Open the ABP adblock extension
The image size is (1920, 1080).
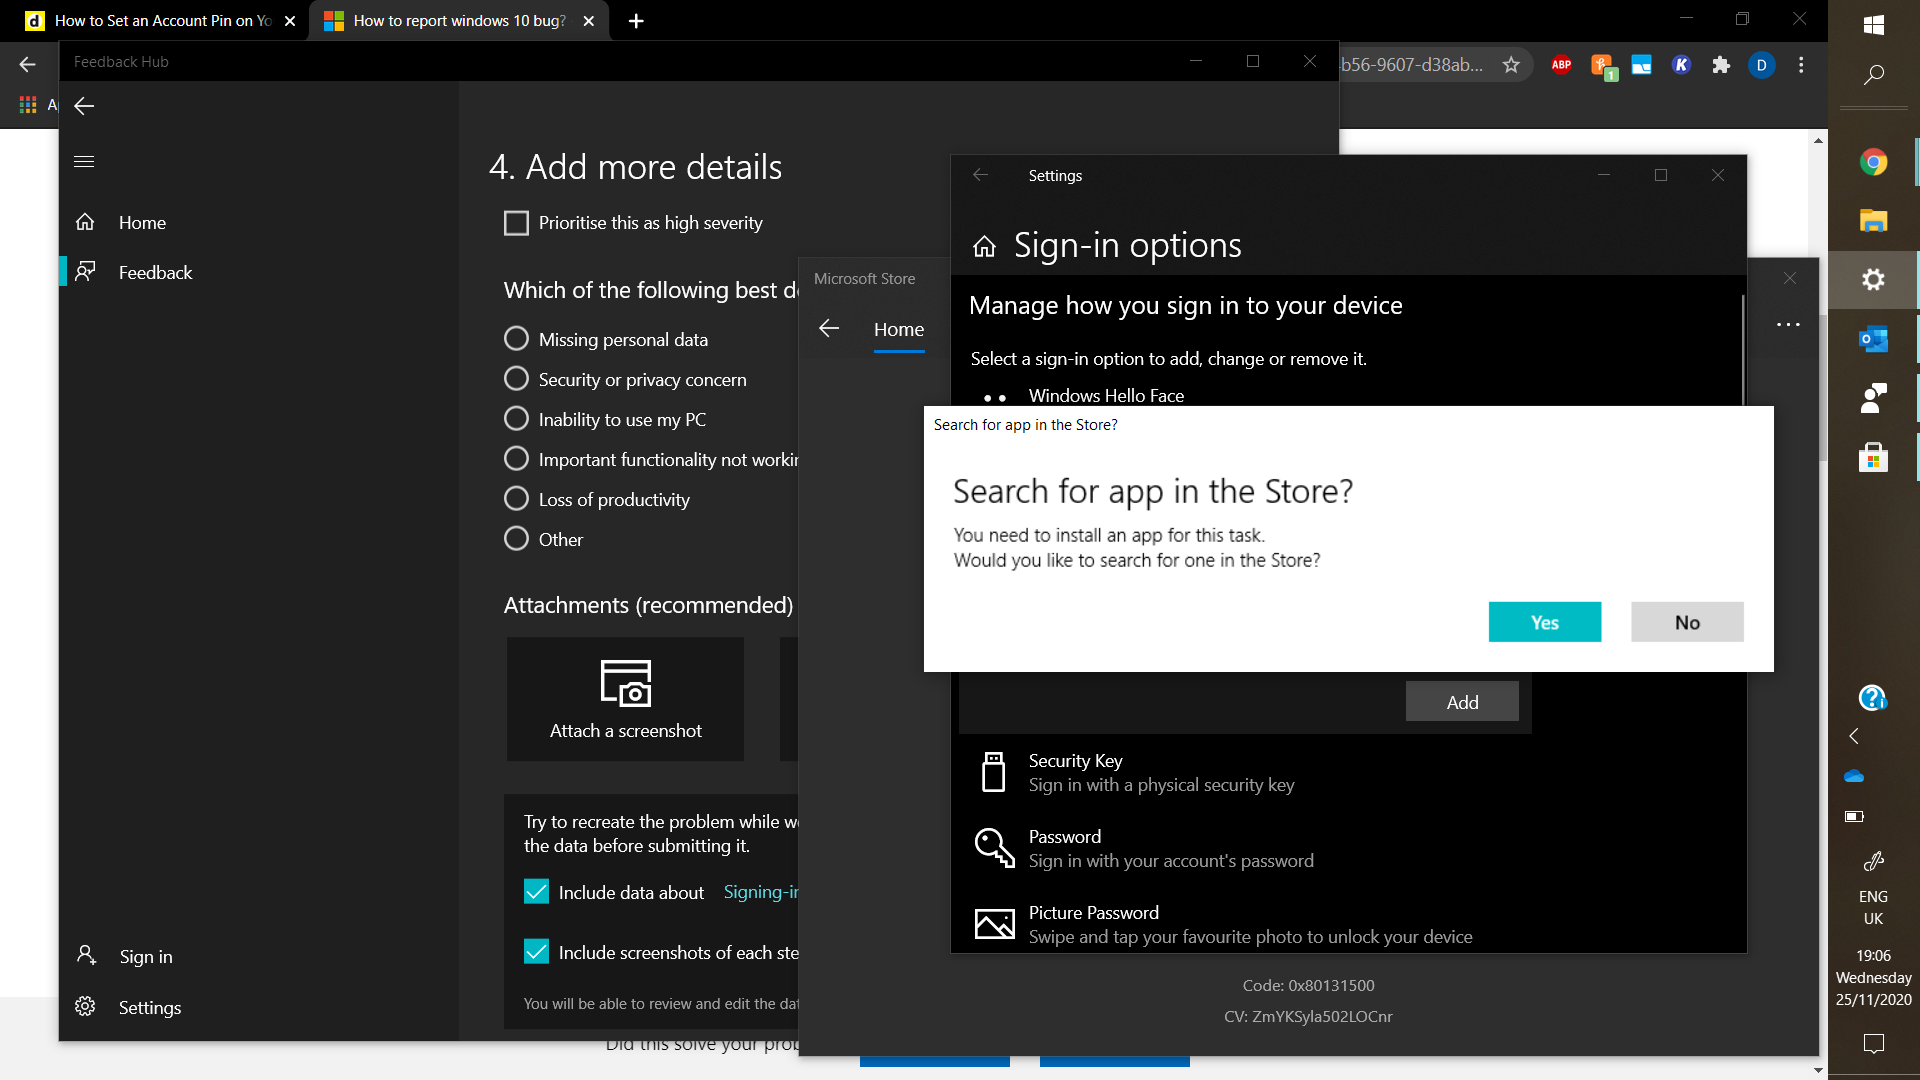coord(1561,65)
